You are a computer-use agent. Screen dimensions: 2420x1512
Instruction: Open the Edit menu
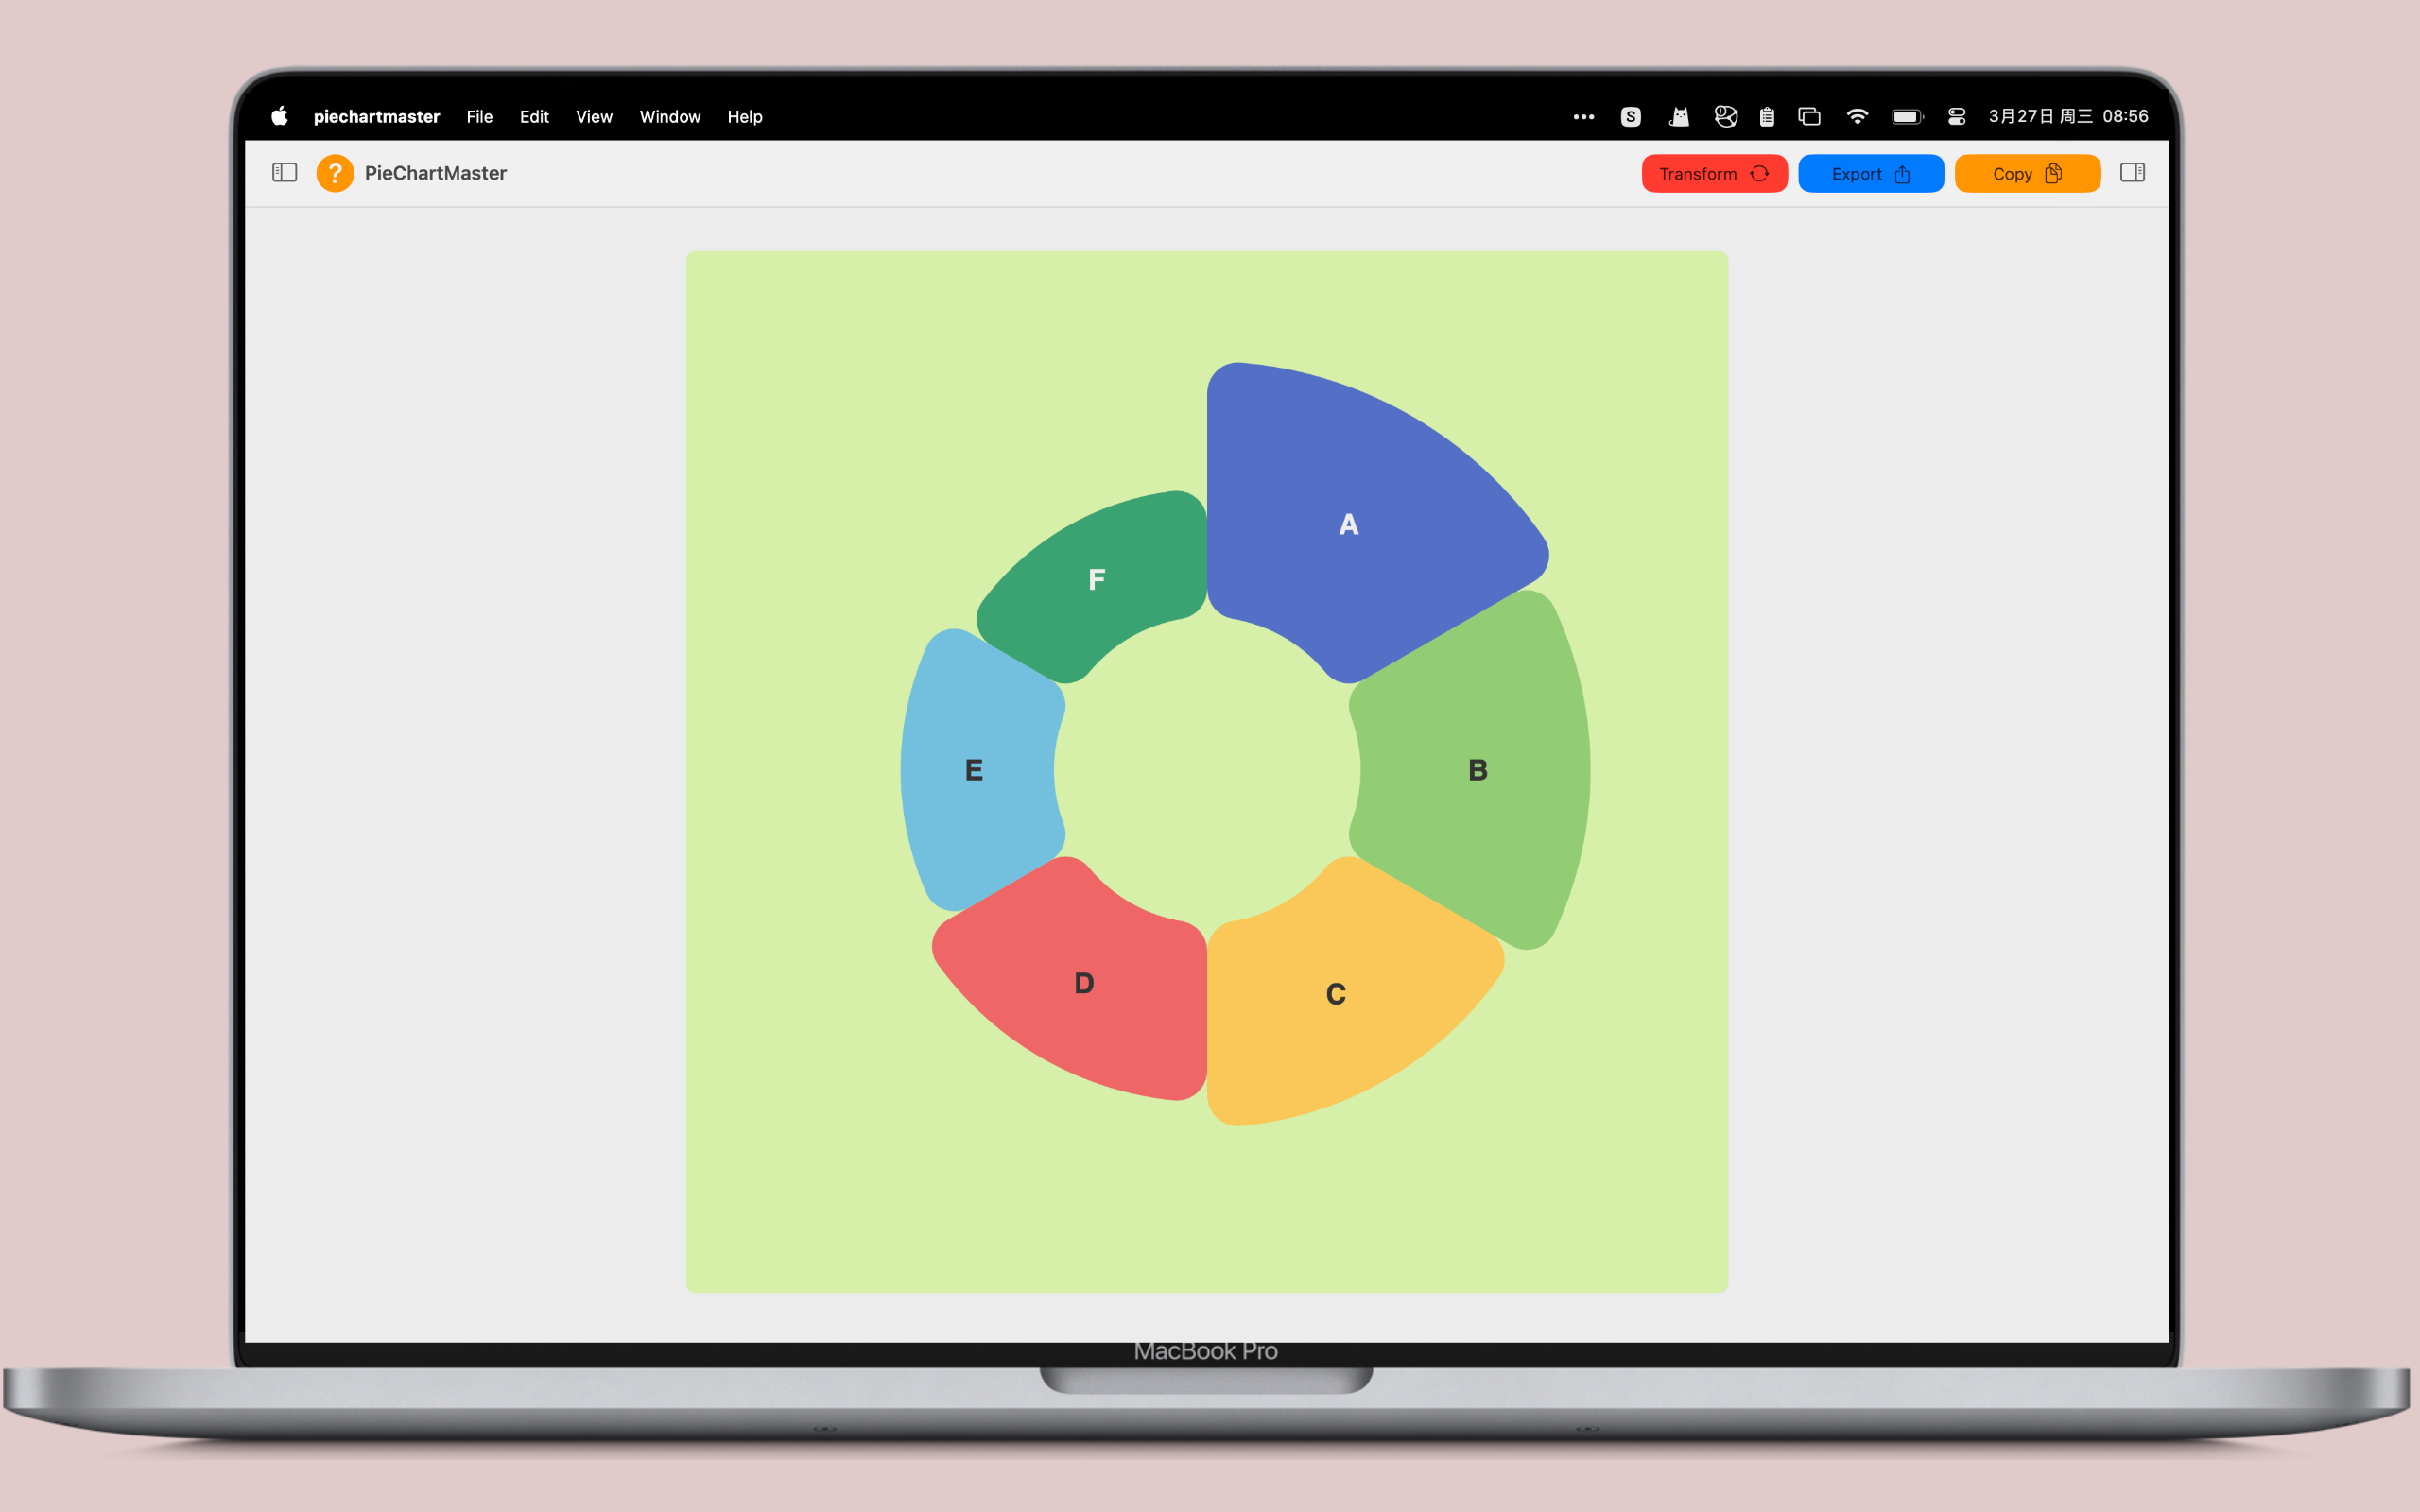pyautogui.click(x=534, y=117)
